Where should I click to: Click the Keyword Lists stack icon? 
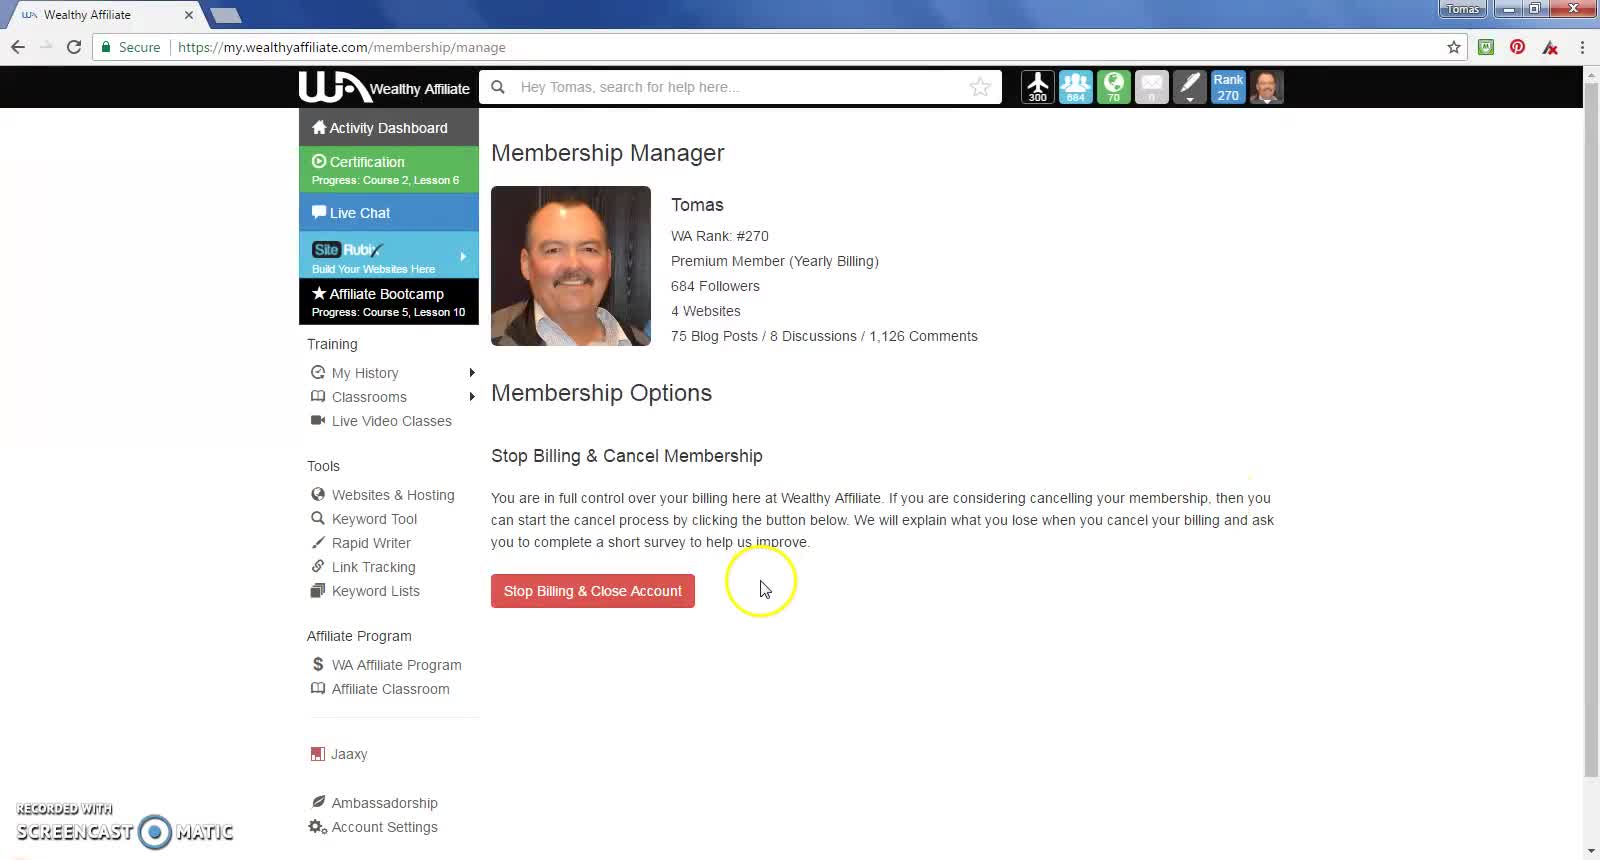pyautogui.click(x=318, y=590)
